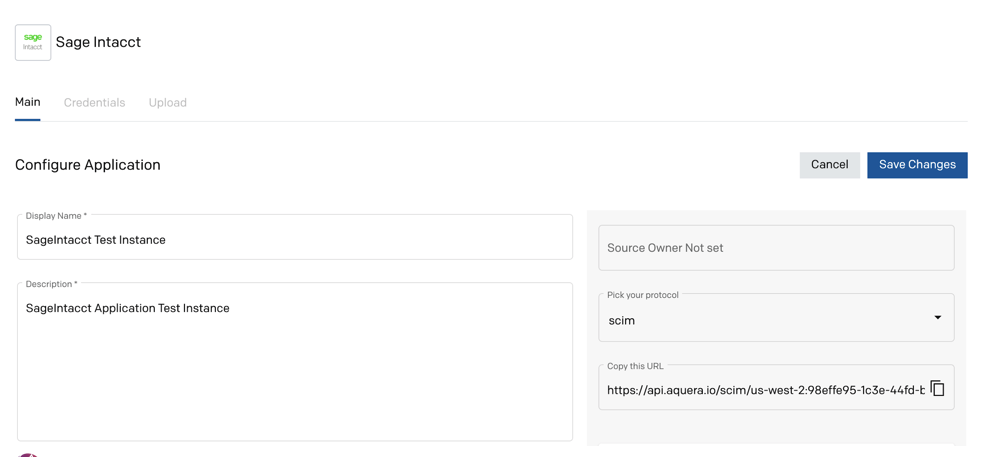This screenshot has height=457, width=1007.
Task: Click the Configure Application heading
Action: coord(88,165)
